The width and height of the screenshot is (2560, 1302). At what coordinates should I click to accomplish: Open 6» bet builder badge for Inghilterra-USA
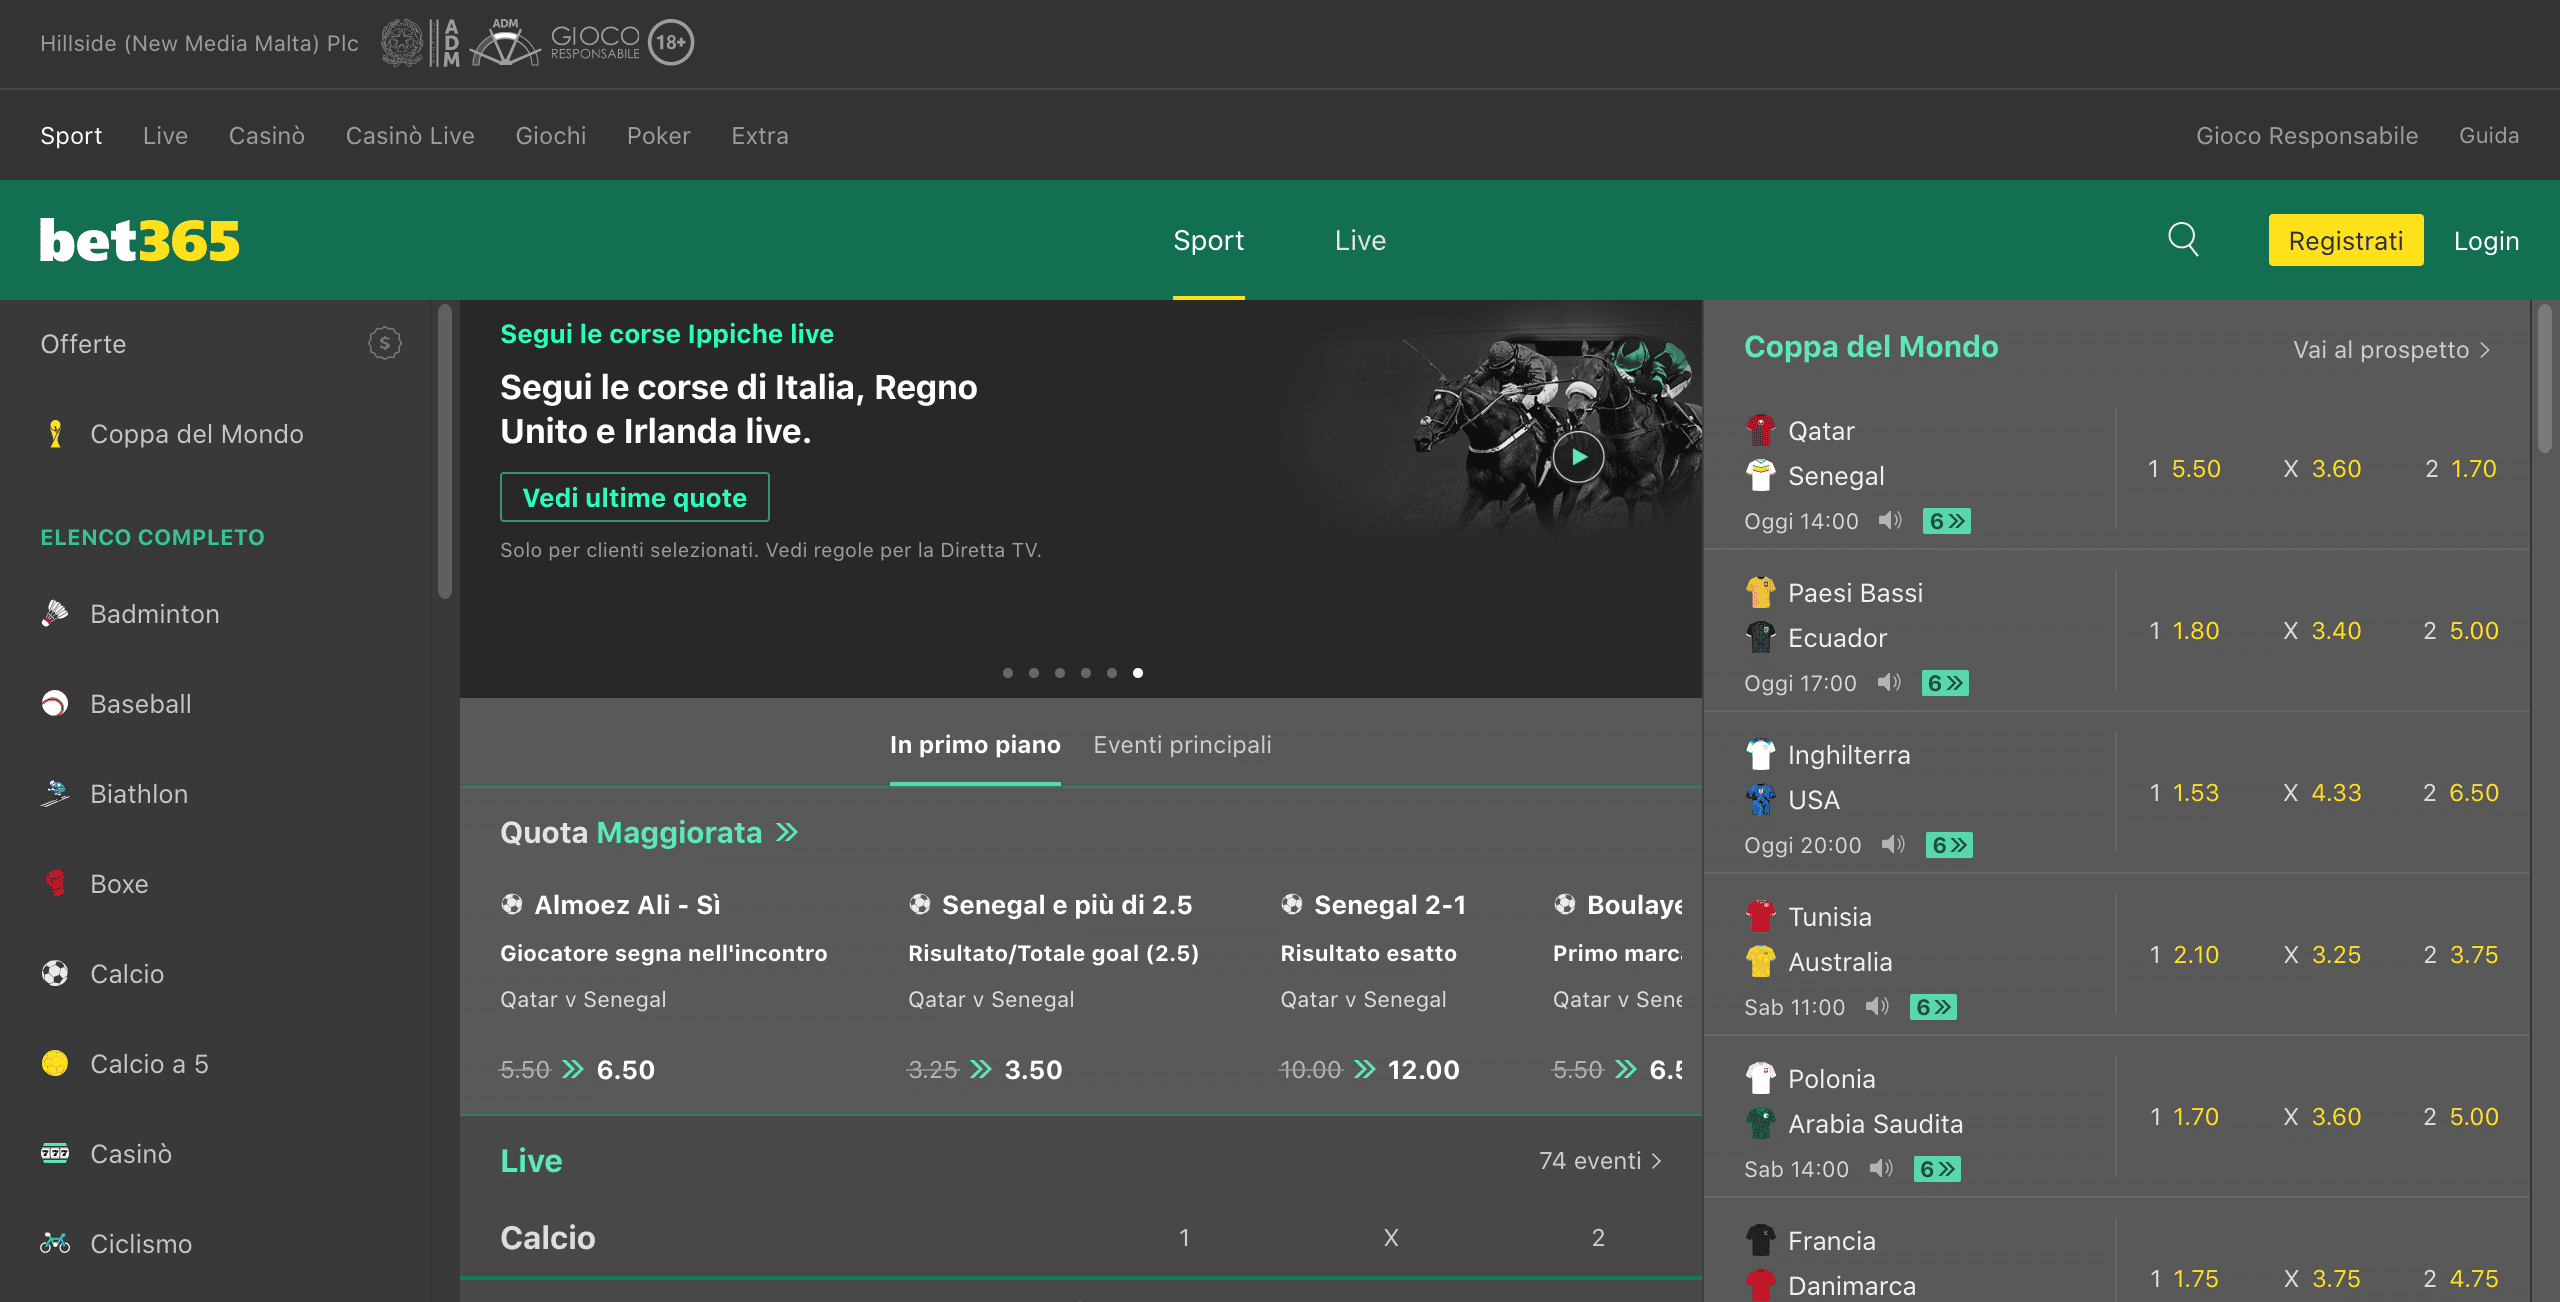pos(1948,845)
